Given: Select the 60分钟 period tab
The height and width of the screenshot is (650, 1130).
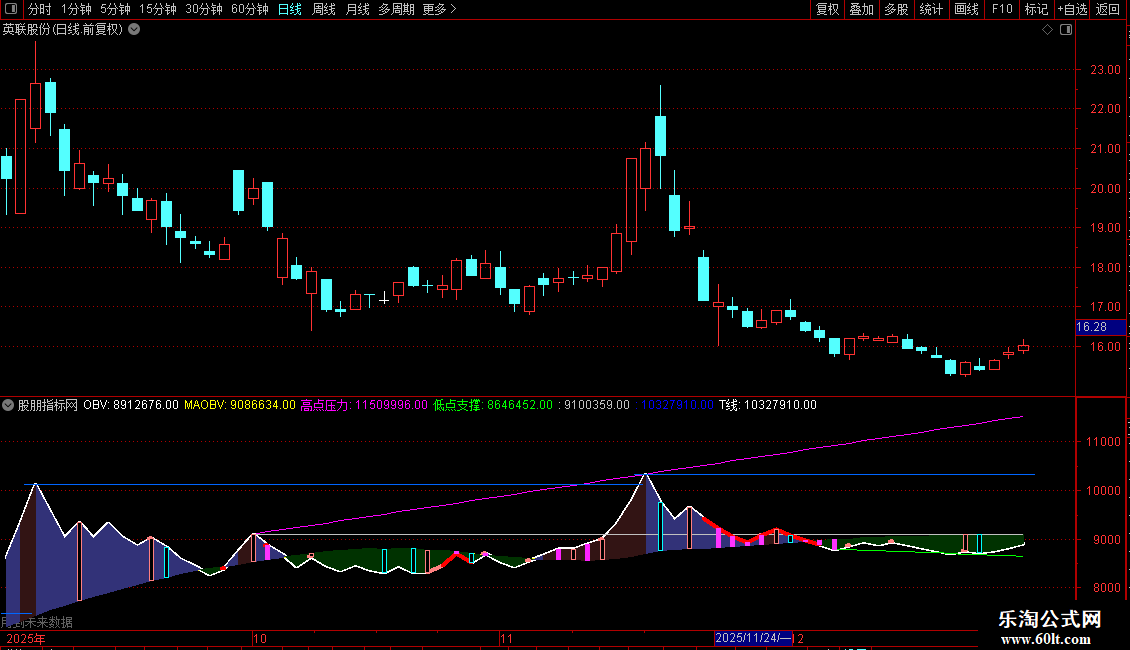Looking at the screenshot, I should [249, 9].
